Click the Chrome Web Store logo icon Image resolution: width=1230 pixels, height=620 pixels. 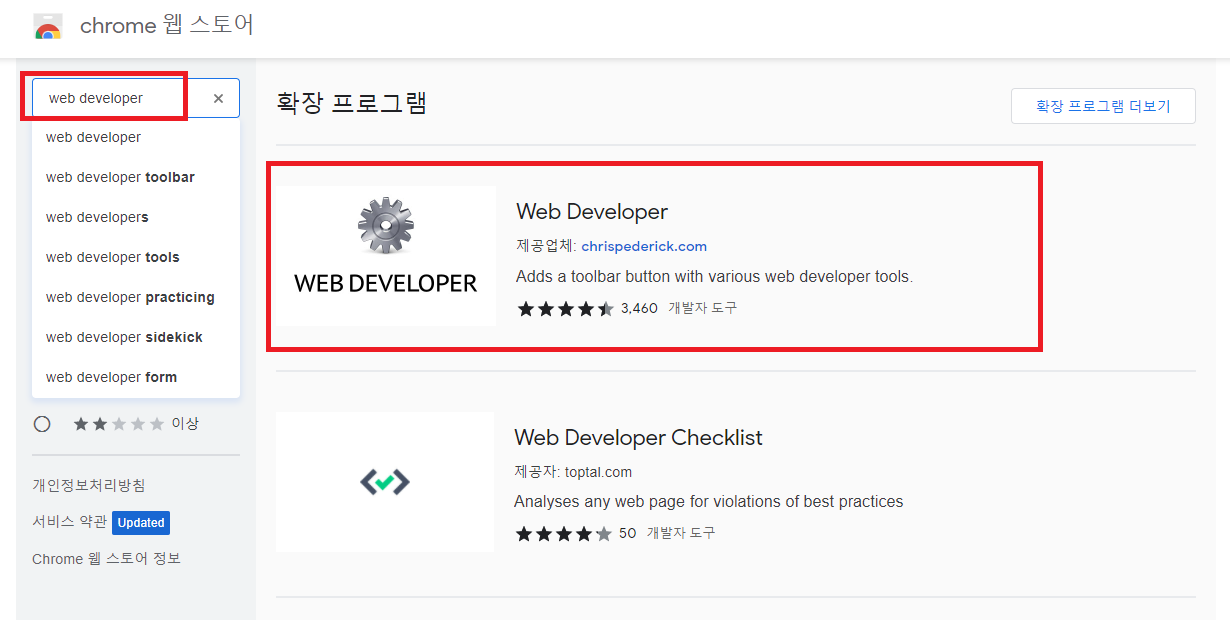coord(48,26)
